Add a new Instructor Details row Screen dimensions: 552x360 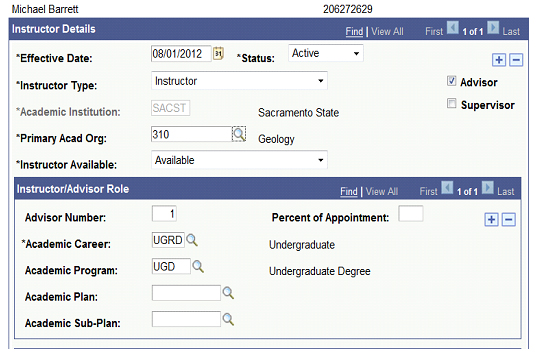point(498,60)
